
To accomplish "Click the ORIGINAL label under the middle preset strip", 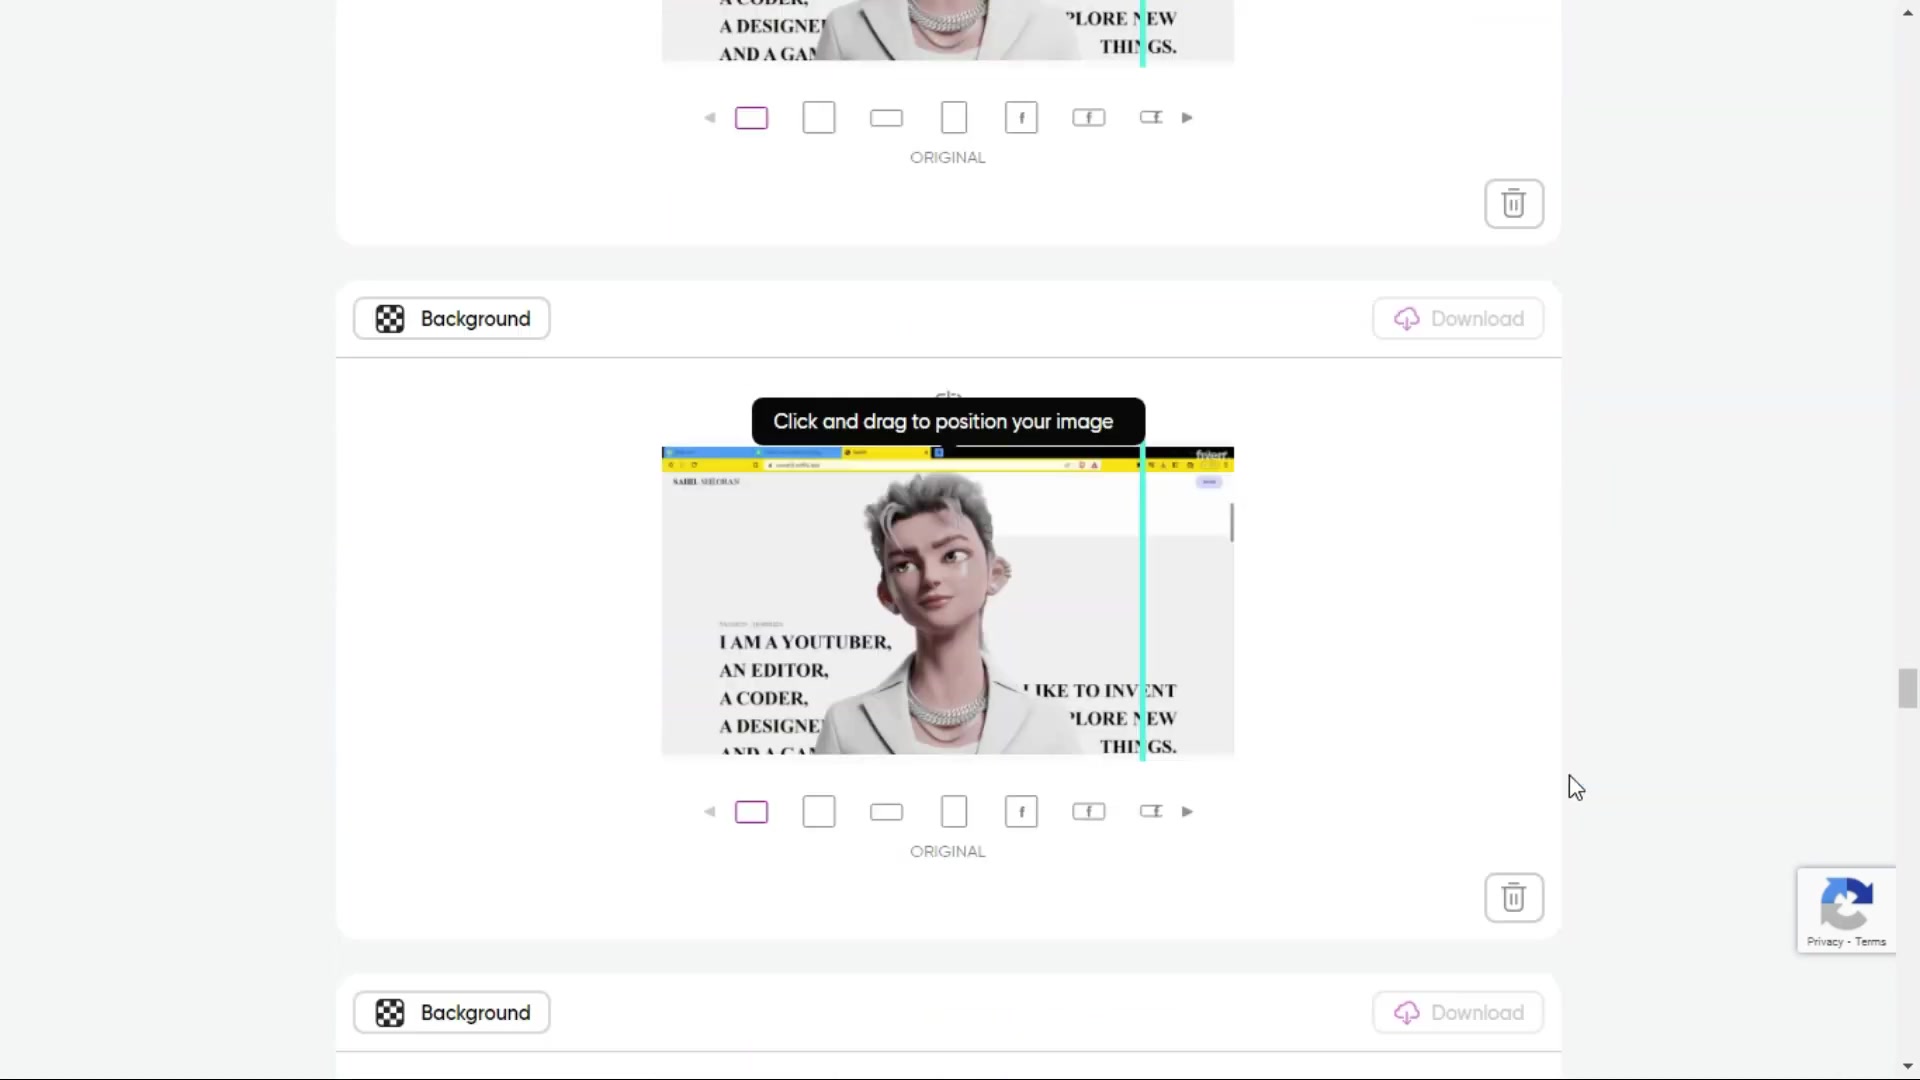I will [947, 852].
